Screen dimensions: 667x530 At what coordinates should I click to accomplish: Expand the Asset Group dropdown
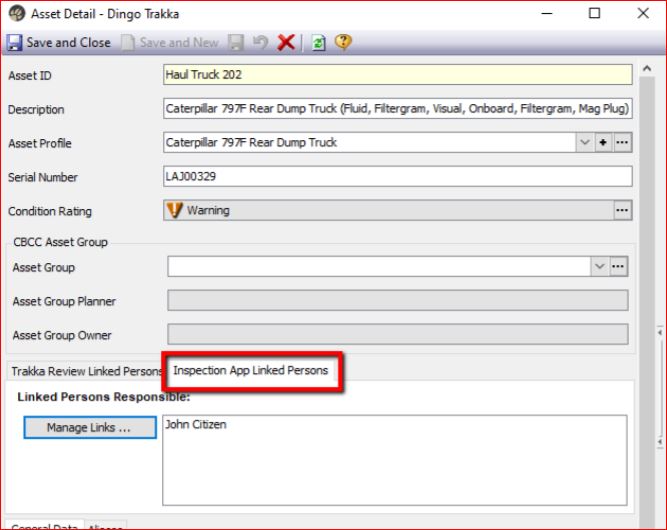(599, 267)
